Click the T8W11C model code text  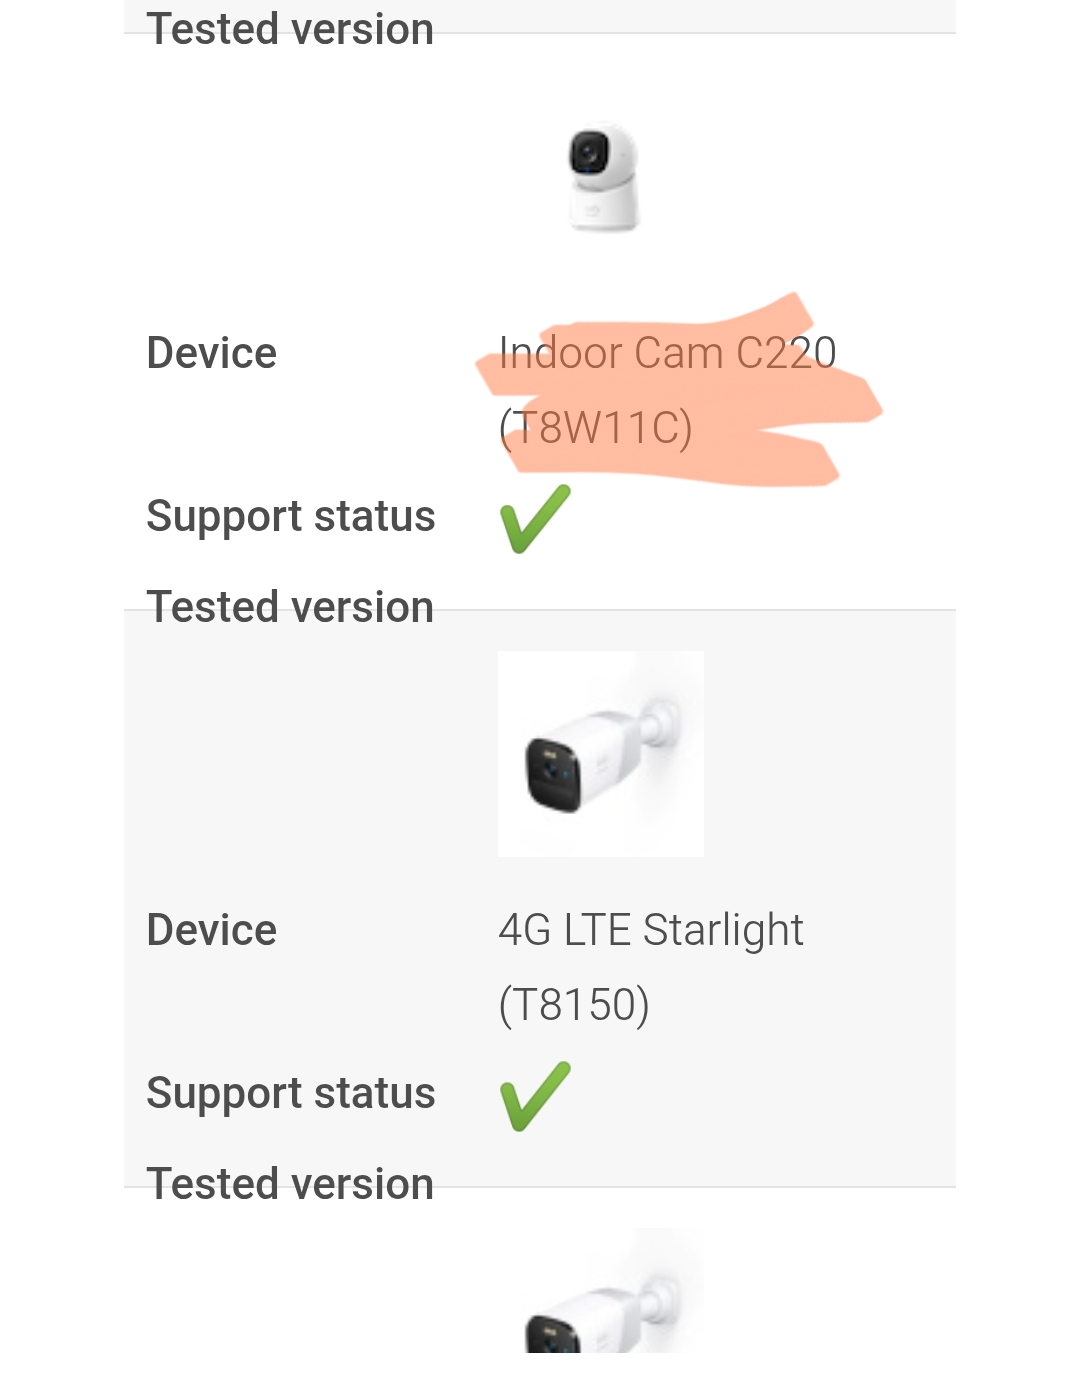pos(595,428)
